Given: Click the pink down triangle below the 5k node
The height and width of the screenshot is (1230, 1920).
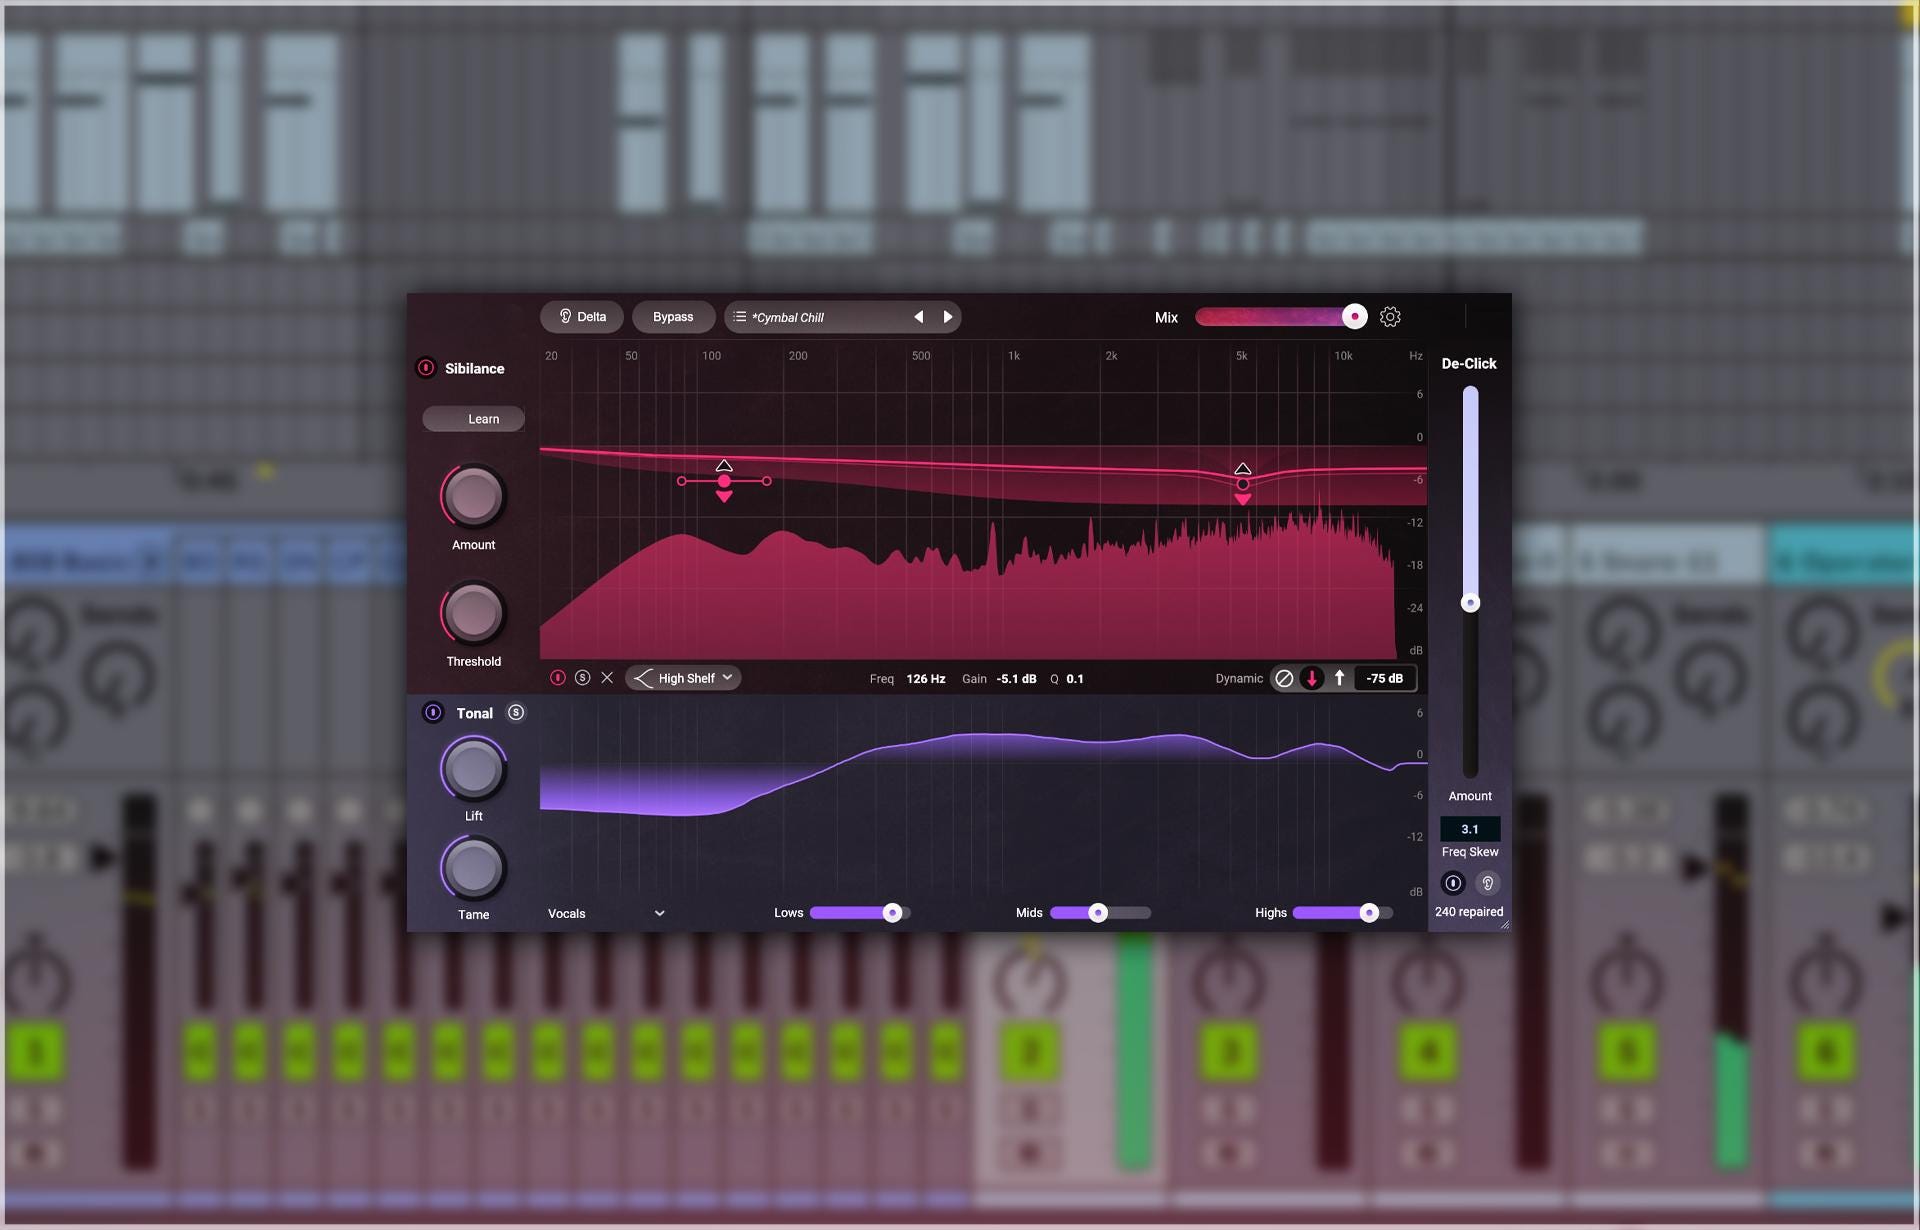Looking at the screenshot, I should (x=1243, y=499).
